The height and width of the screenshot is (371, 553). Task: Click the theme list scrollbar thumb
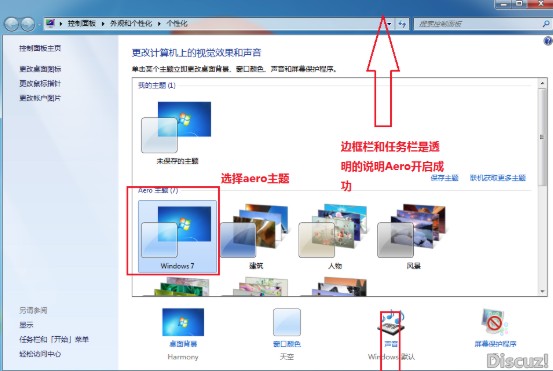542,137
